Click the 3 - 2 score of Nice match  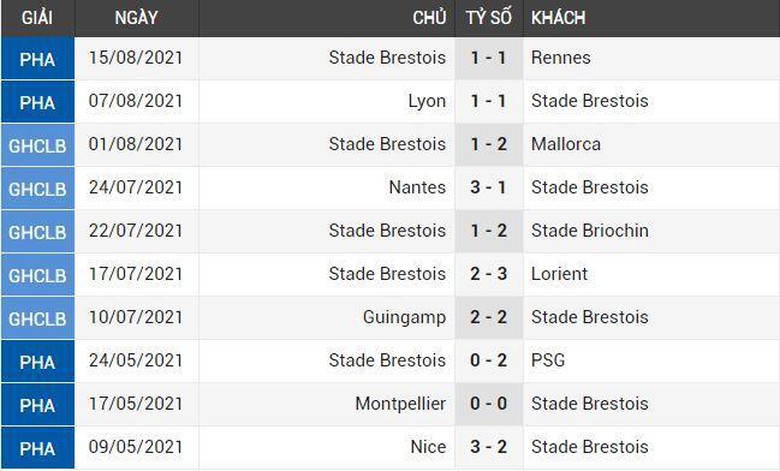(489, 446)
